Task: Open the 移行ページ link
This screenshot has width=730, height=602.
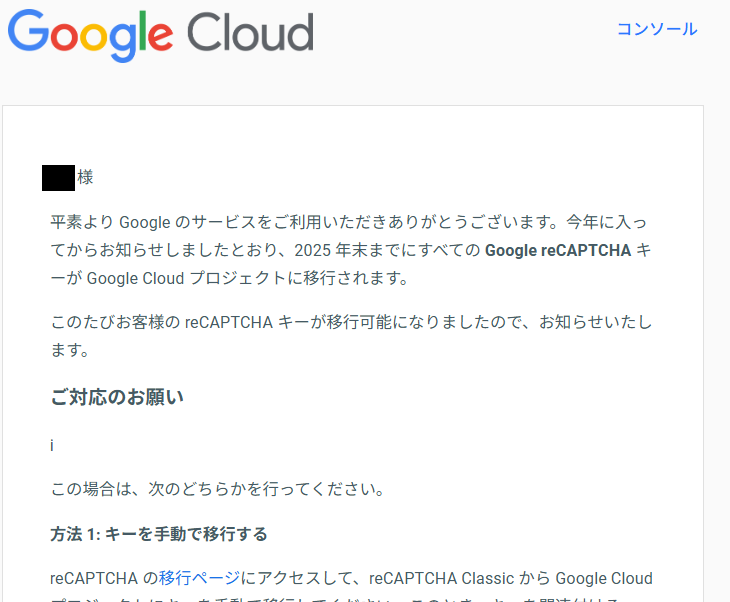Action: click(199, 578)
